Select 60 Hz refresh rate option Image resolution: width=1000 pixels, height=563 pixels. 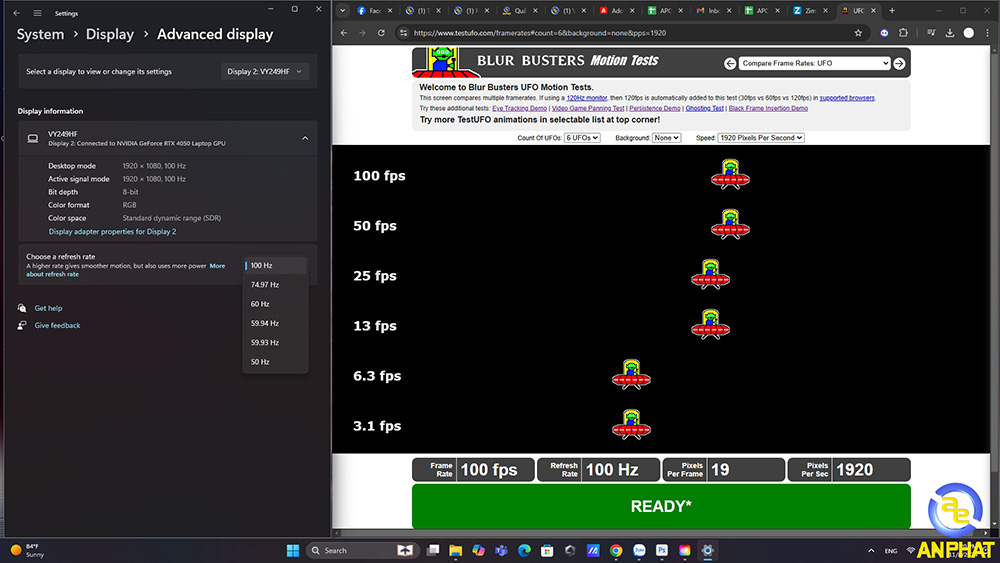click(276, 304)
